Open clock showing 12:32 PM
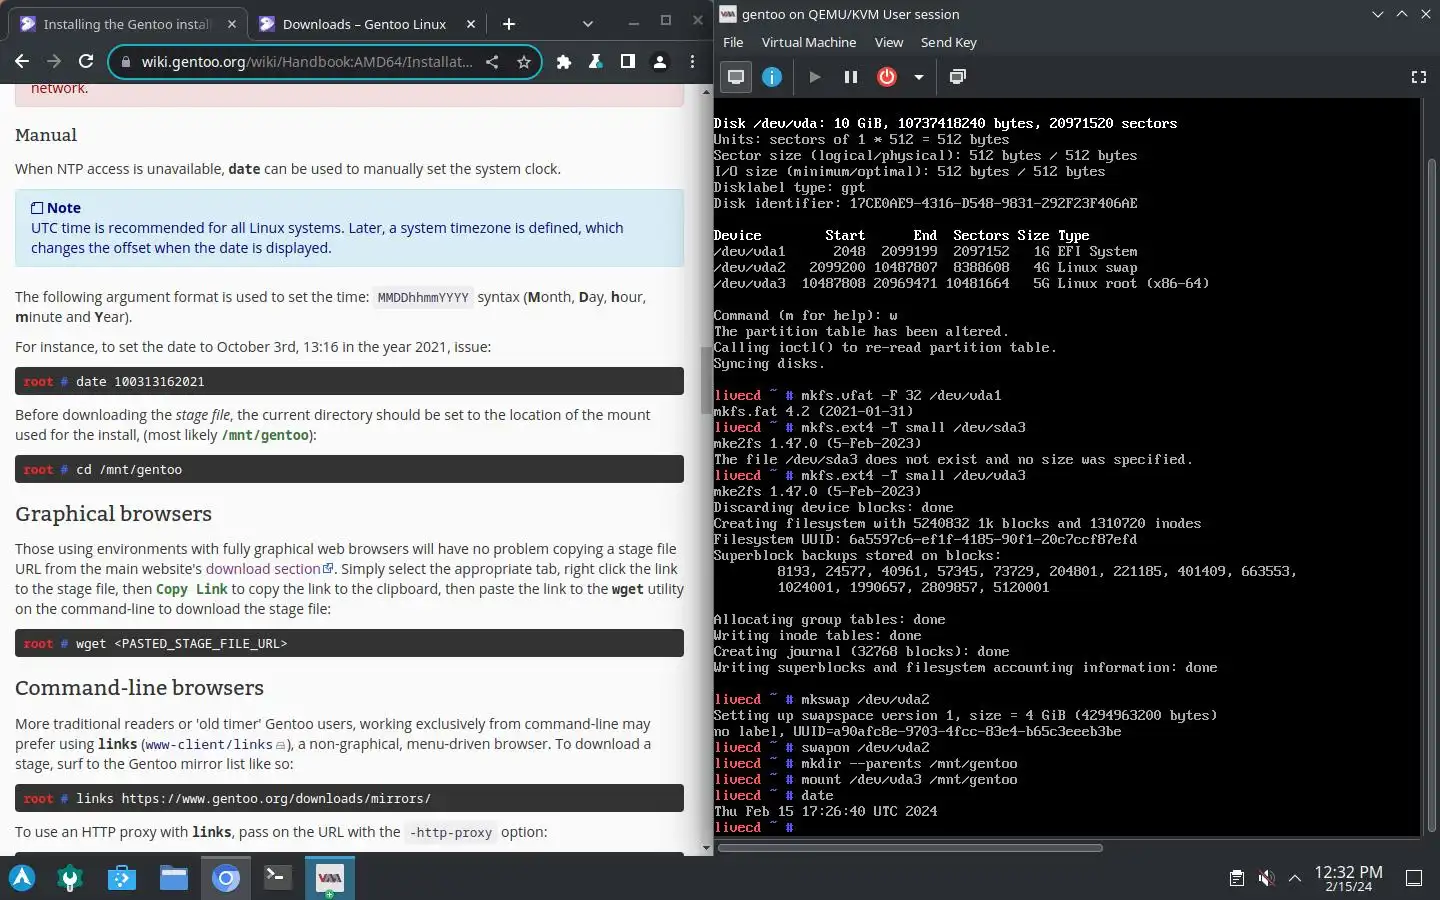This screenshot has height=900, width=1440. (1348, 878)
